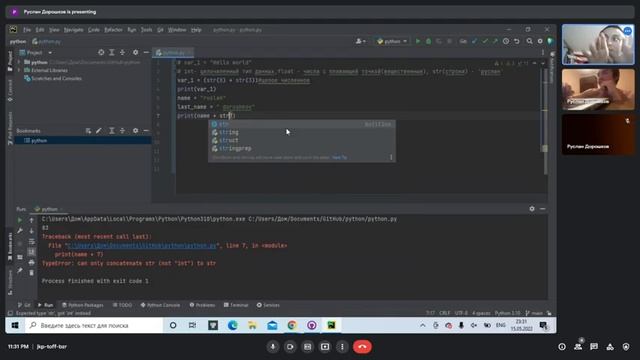640x360 pixels.
Task: Expand External Libraries node
Action: tap(19, 70)
